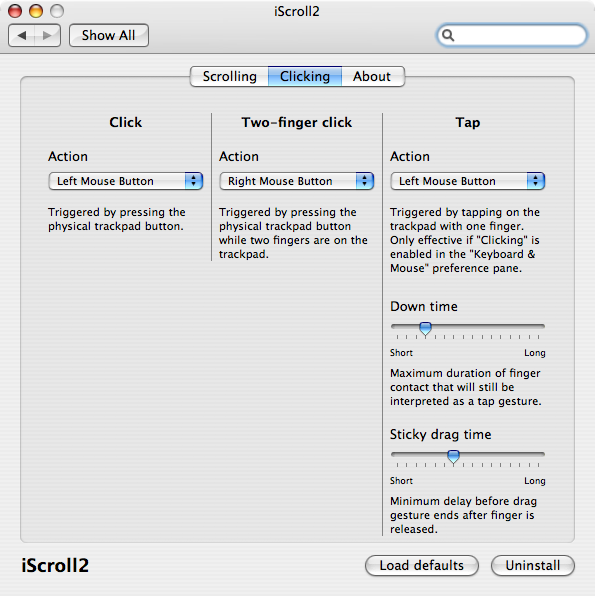Click the 'Maximum duration of finger contact' description

click(x=465, y=387)
